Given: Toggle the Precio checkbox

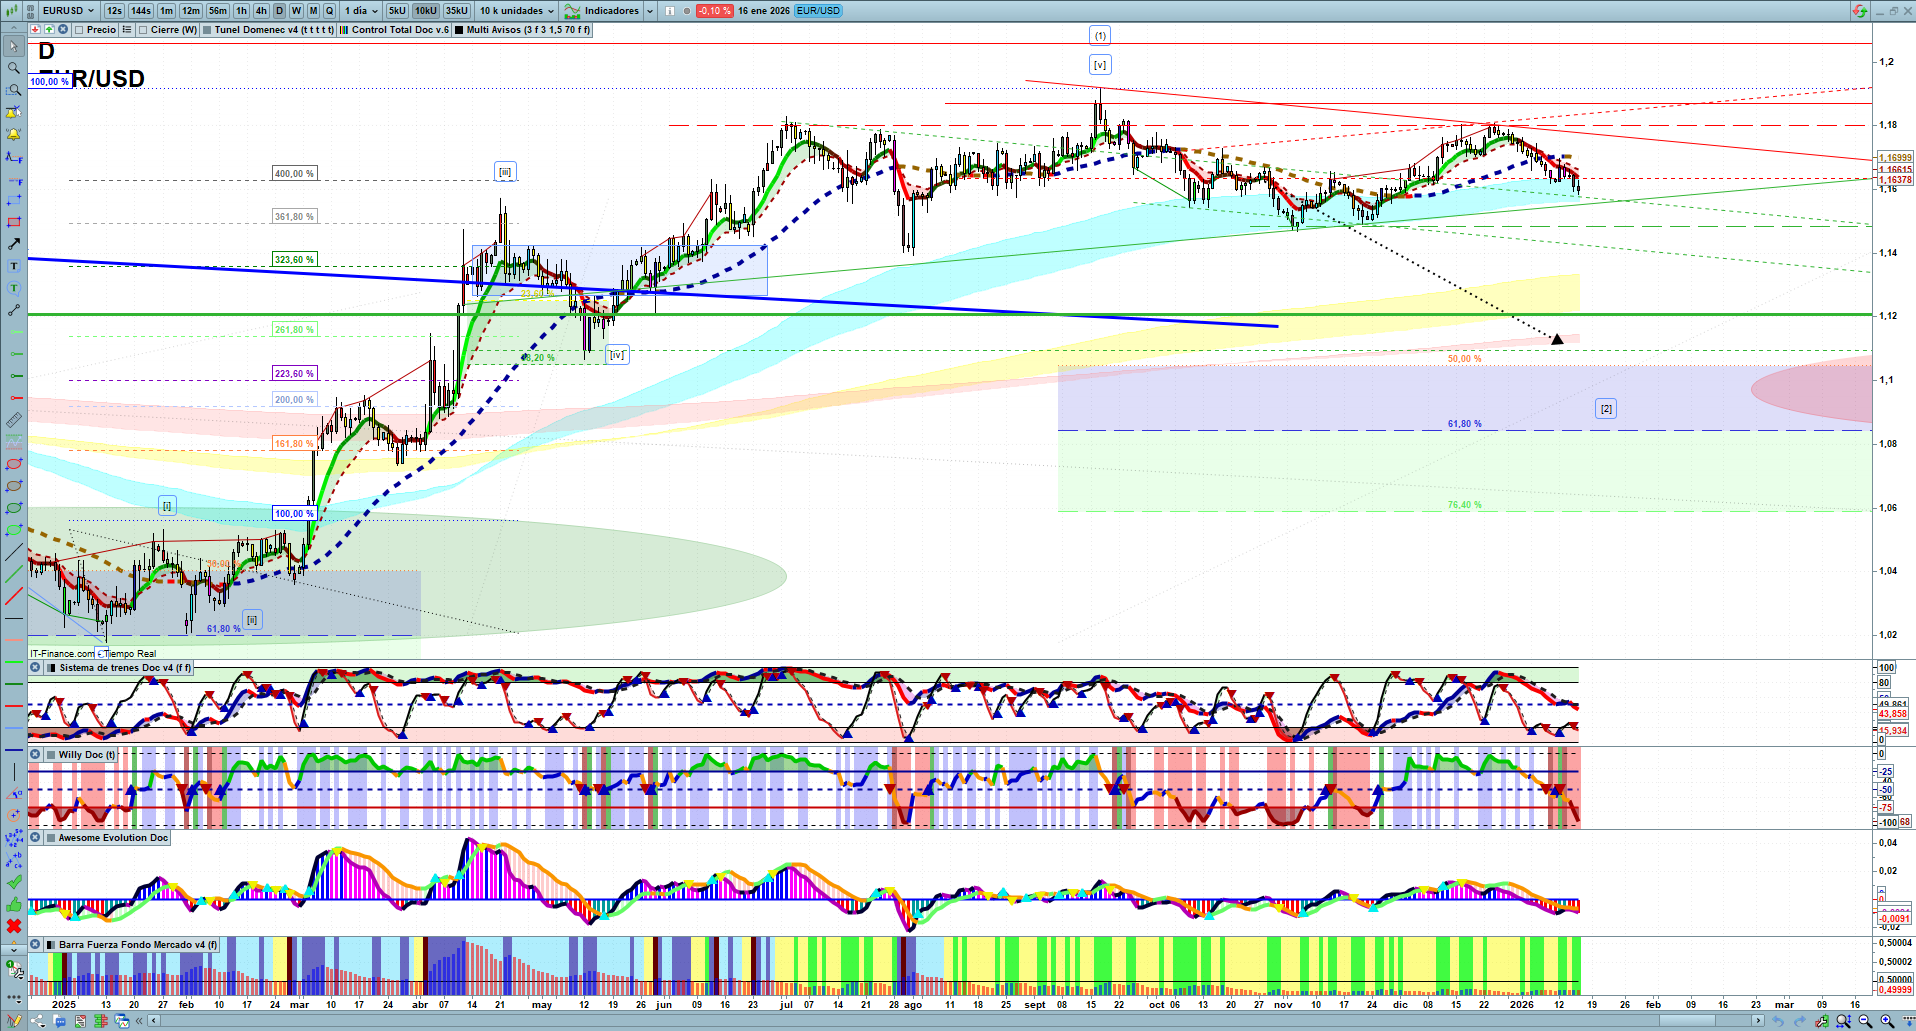Looking at the screenshot, I should click(x=80, y=30).
